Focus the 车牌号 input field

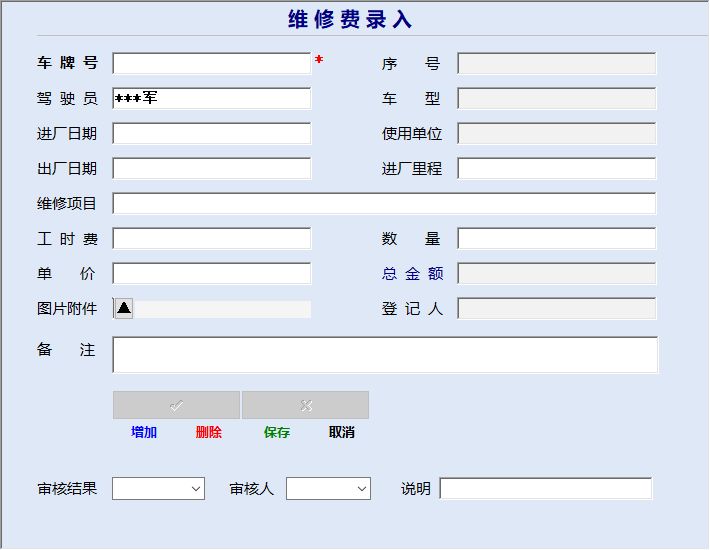212,63
